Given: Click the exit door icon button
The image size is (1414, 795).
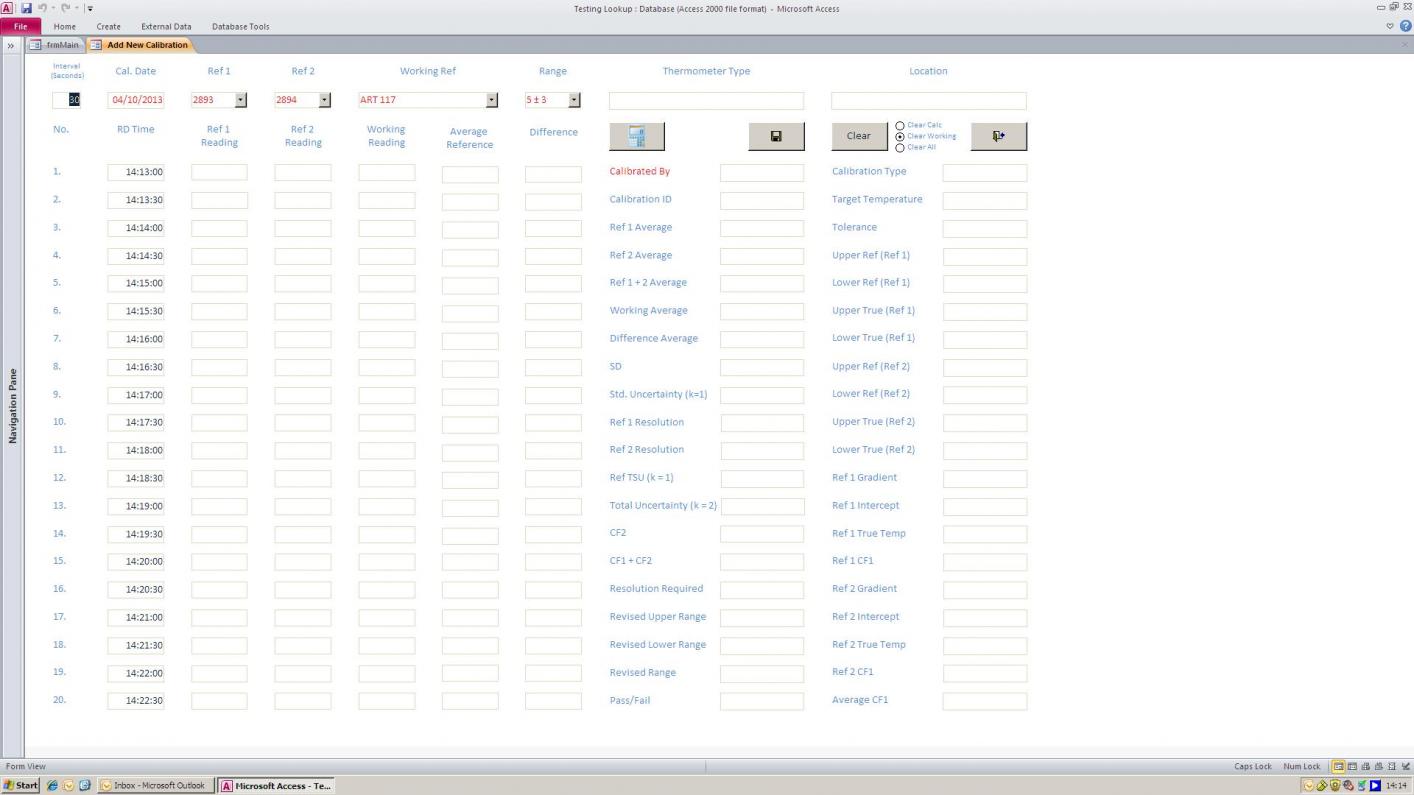Looking at the screenshot, I should 998,136.
